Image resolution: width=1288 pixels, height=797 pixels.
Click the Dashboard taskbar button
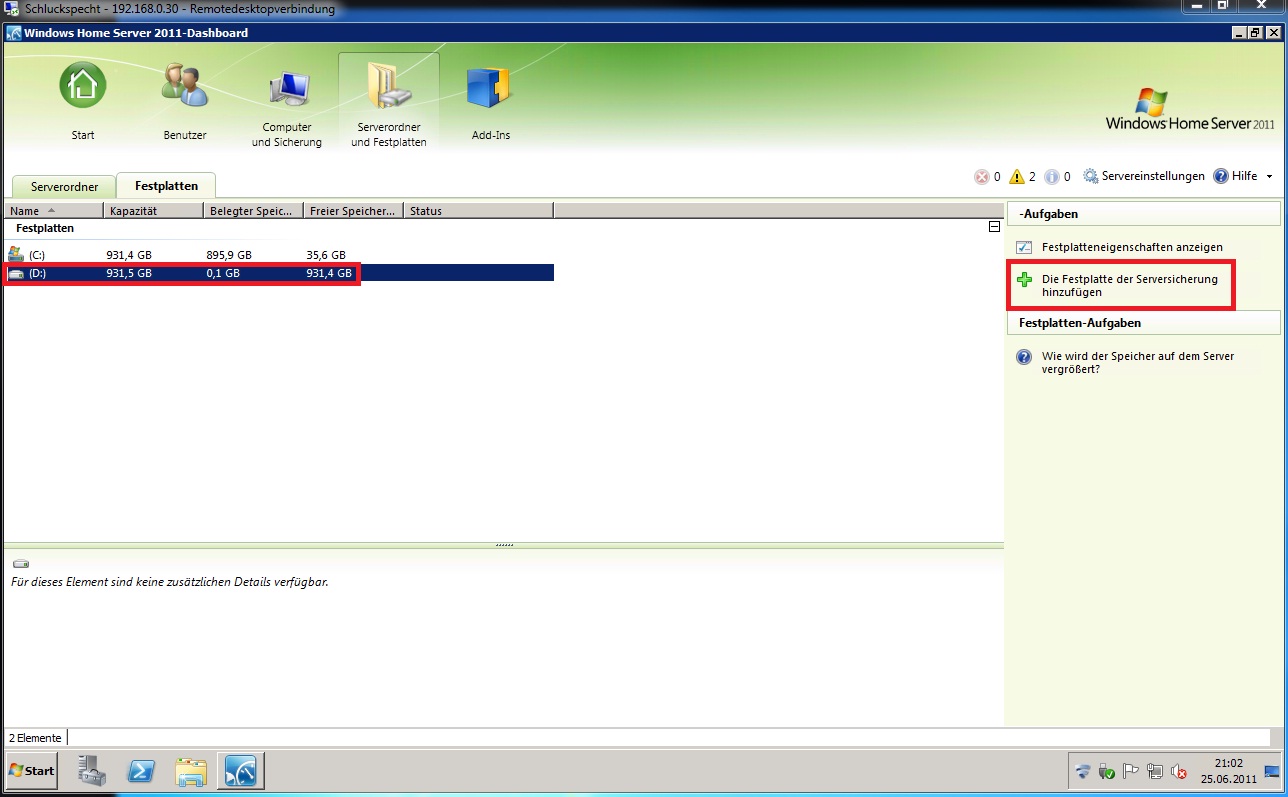tap(241, 771)
